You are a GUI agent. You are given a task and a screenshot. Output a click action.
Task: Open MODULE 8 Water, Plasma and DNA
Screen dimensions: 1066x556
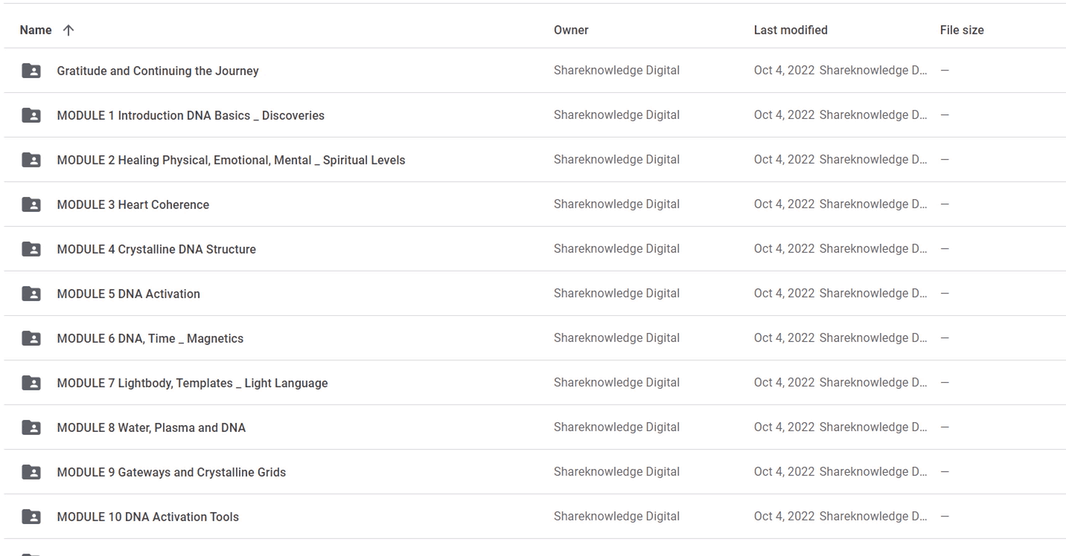[151, 427]
